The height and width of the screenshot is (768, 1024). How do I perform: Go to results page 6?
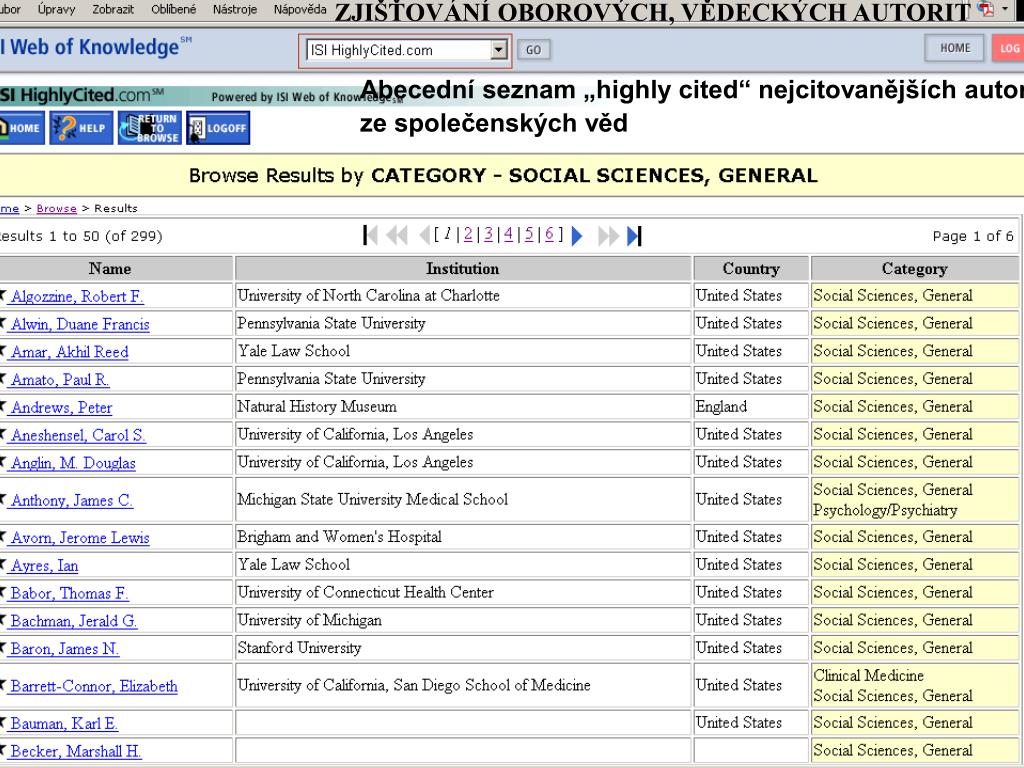(549, 234)
